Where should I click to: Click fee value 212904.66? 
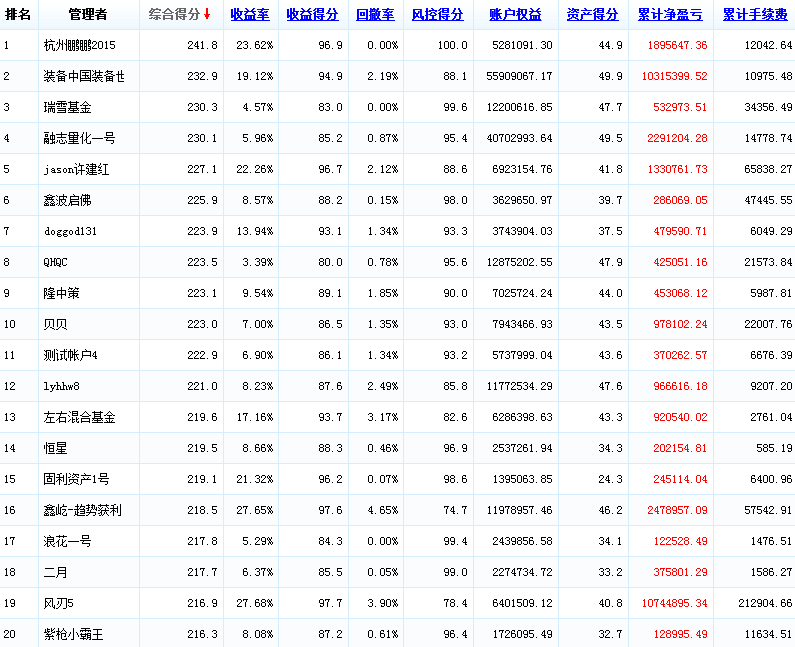coord(765,603)
